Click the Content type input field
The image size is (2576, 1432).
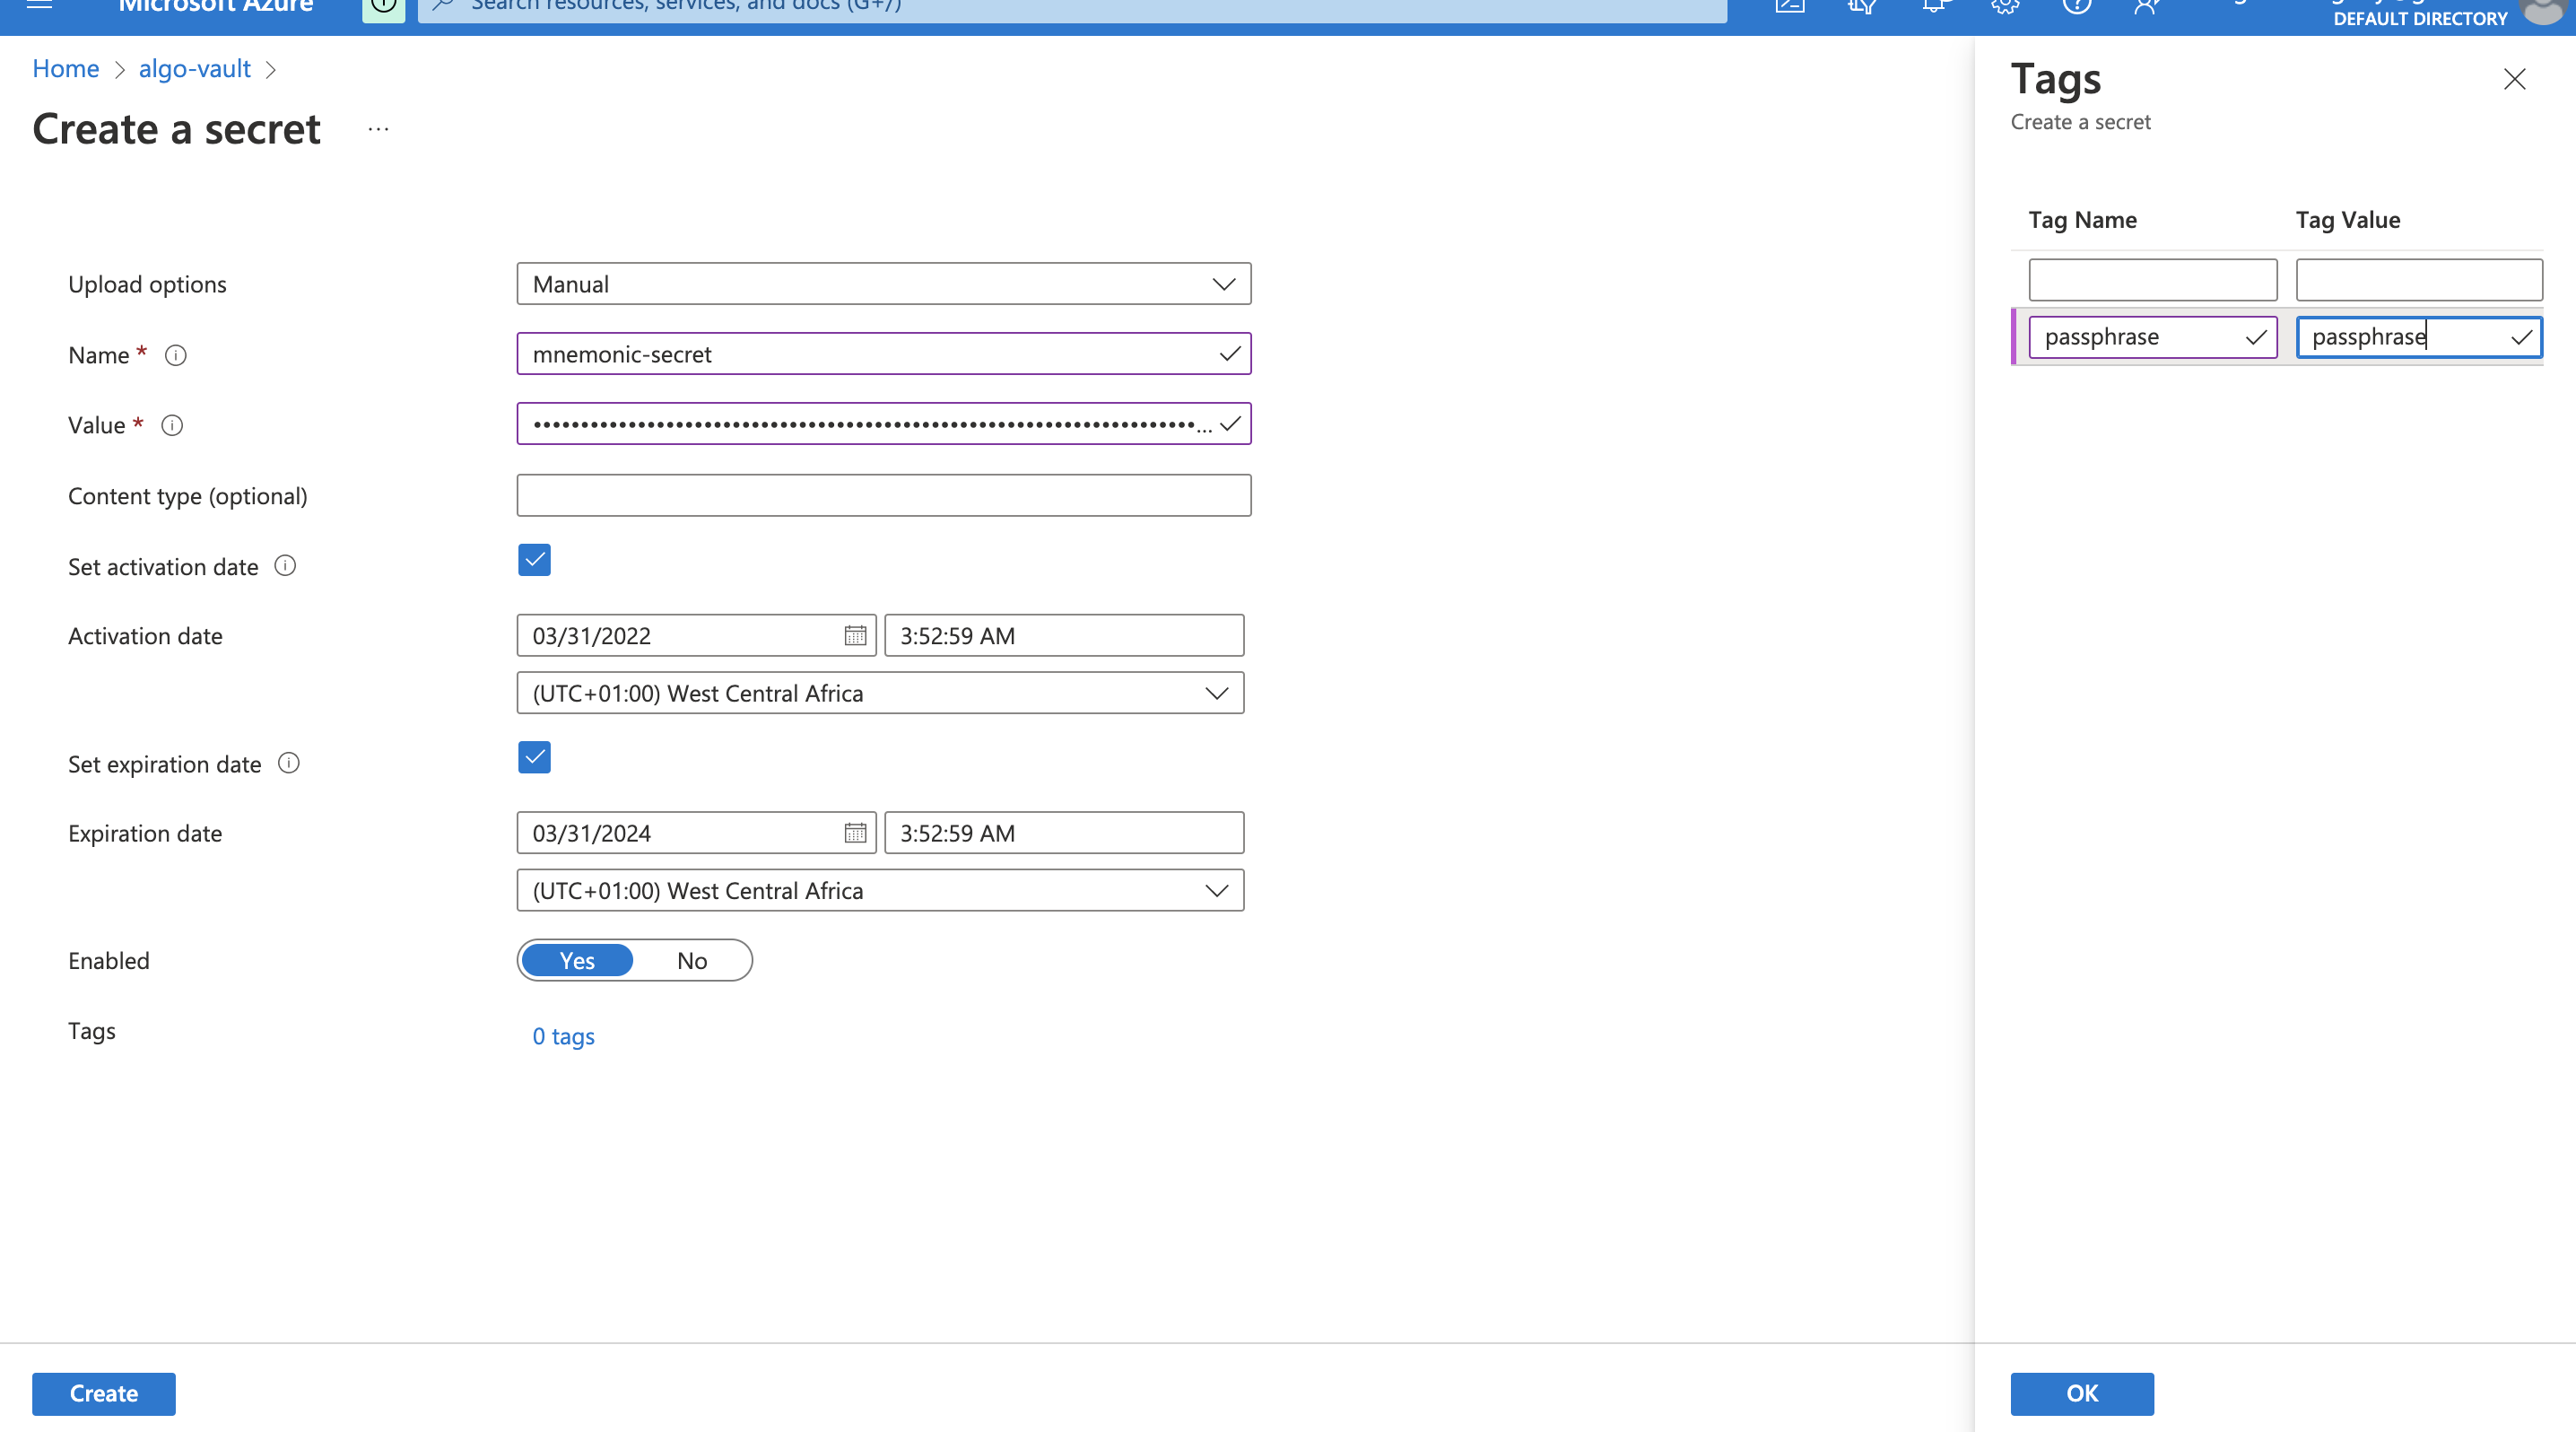pyautogui.click(x=883, y=495)
